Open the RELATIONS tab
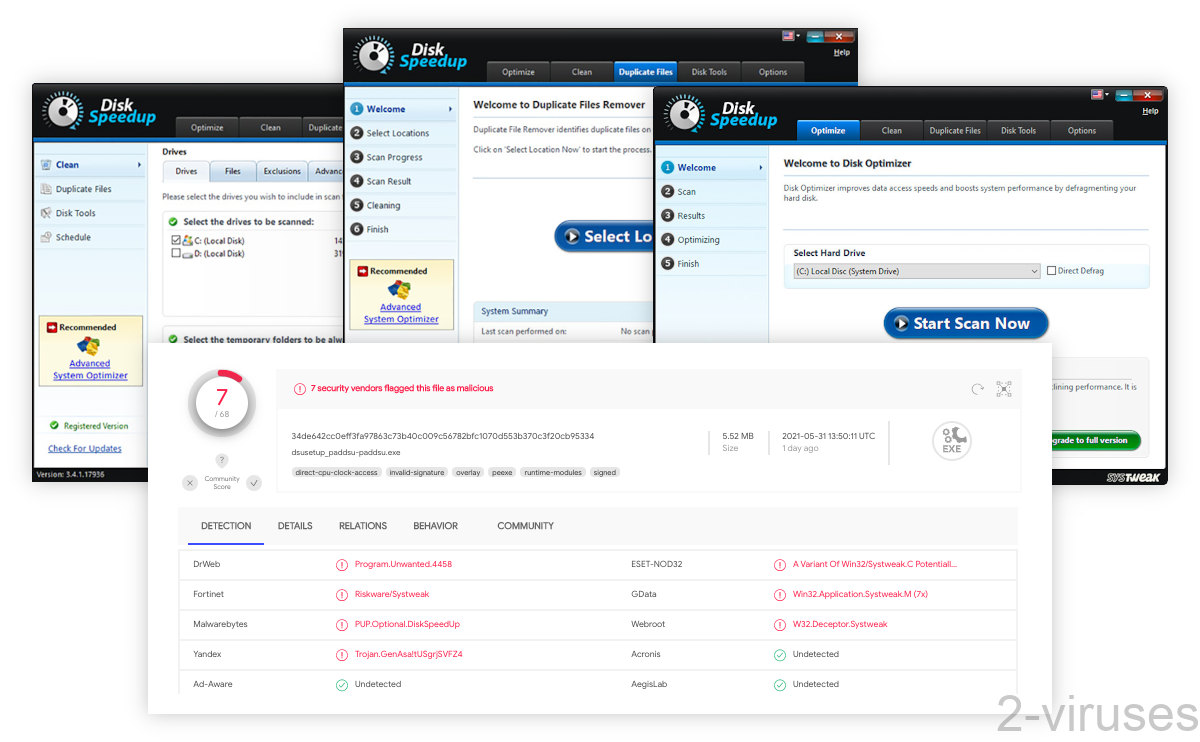The width and height of the screenshot is (1200, 742). (x=363, y=526)
